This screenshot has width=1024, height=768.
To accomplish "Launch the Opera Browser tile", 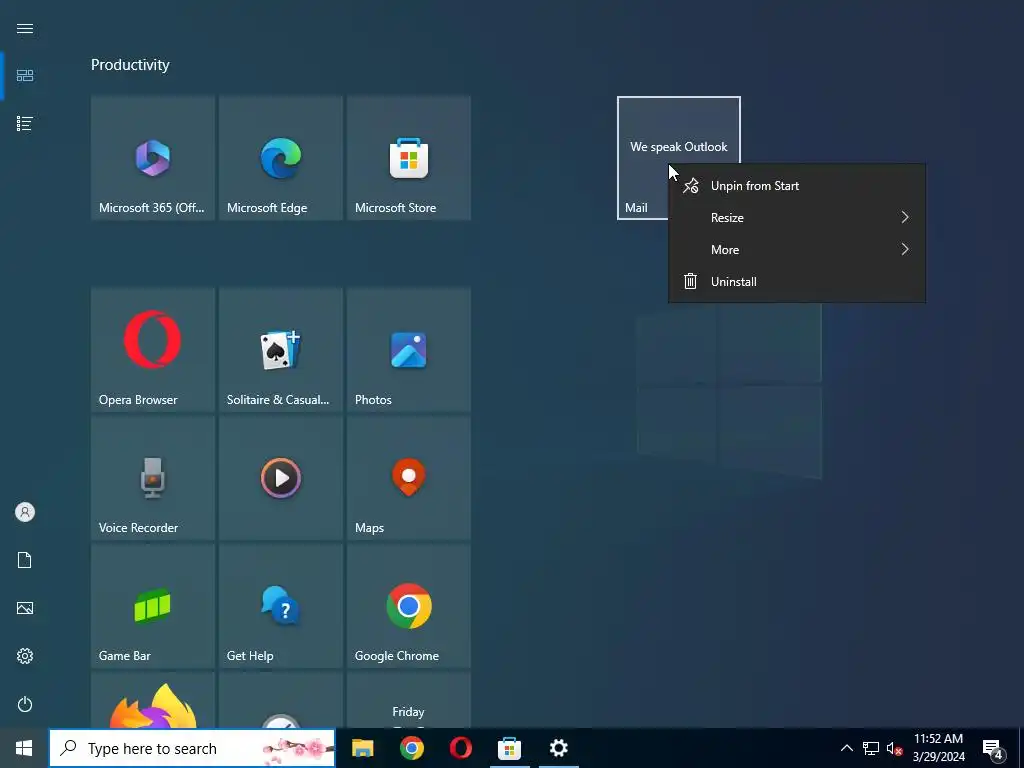I will [153, 350].
